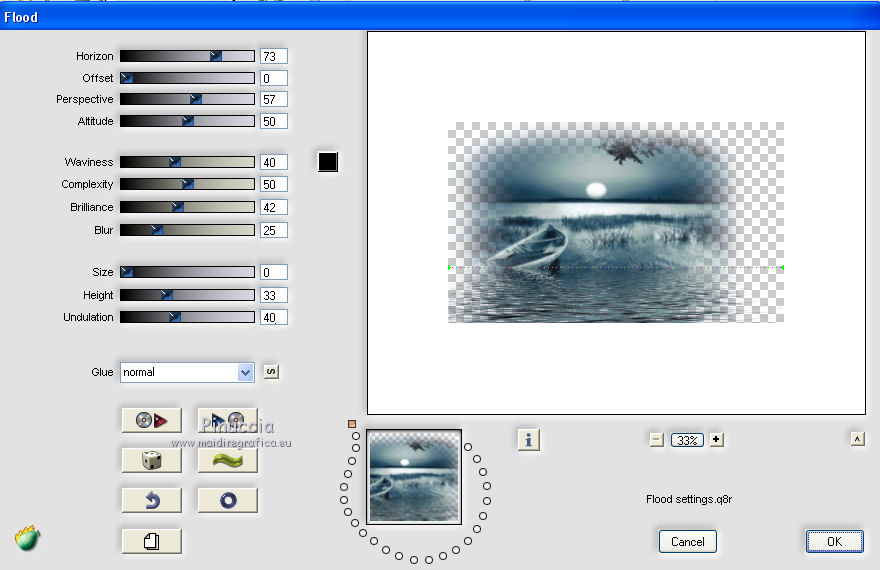This screenshot has width=880, height=570.
Task: Click the Blur value field
Action: coord(274,230)
